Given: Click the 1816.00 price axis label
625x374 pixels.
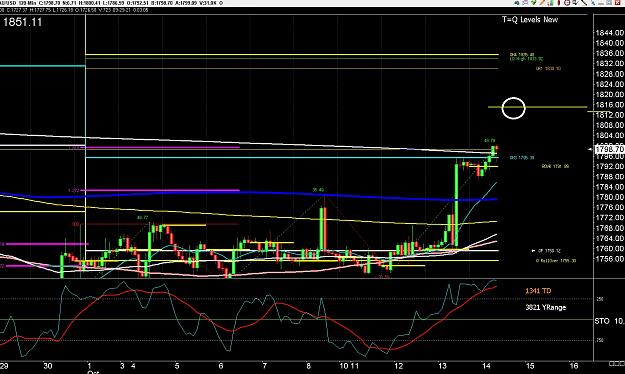Looking at the screenshot, I should (610, 105).
